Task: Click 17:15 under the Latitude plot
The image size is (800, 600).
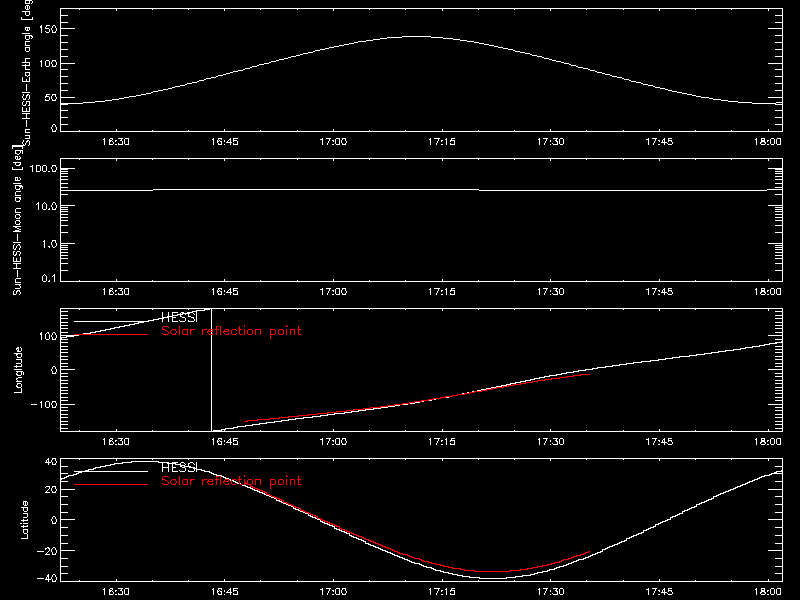Action: pos(442,592)
